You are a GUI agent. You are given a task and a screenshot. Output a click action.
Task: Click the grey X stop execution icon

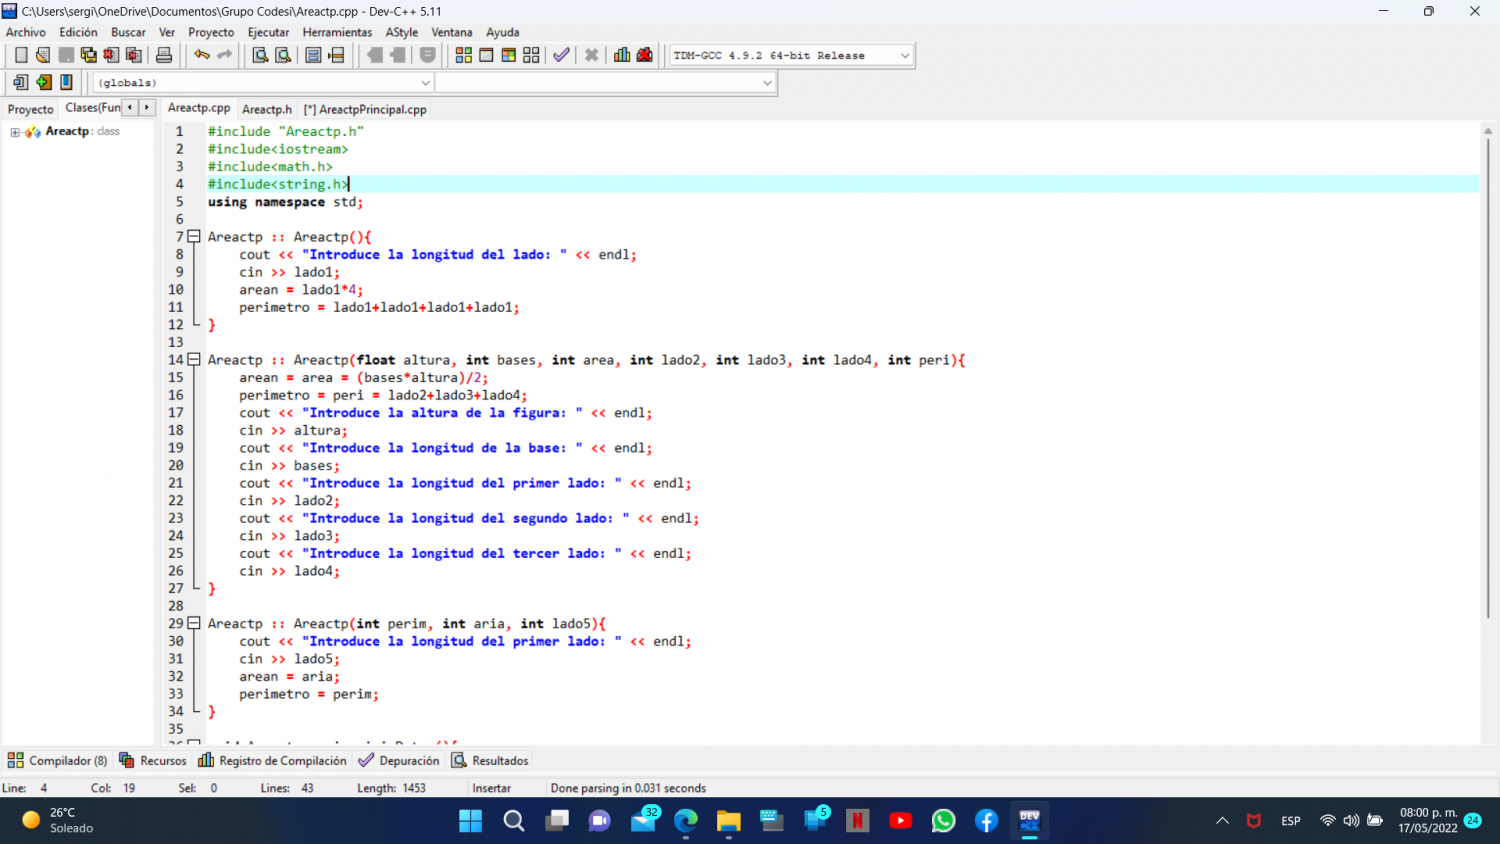tap(592, 55)
